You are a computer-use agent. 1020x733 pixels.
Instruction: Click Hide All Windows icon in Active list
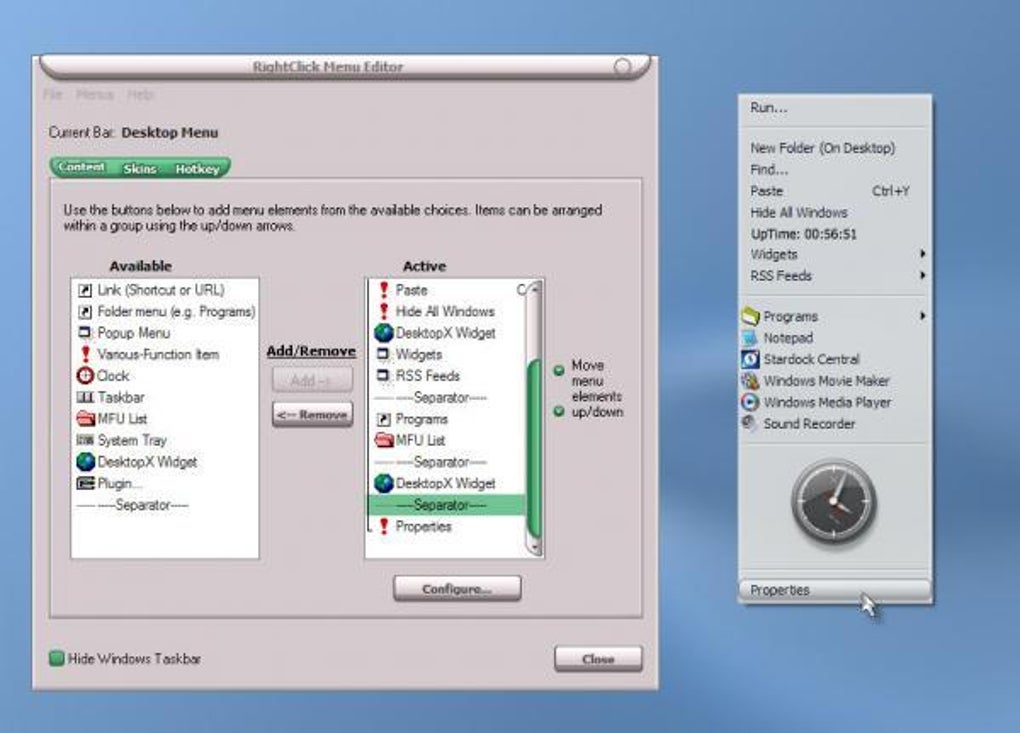[384, 311]
